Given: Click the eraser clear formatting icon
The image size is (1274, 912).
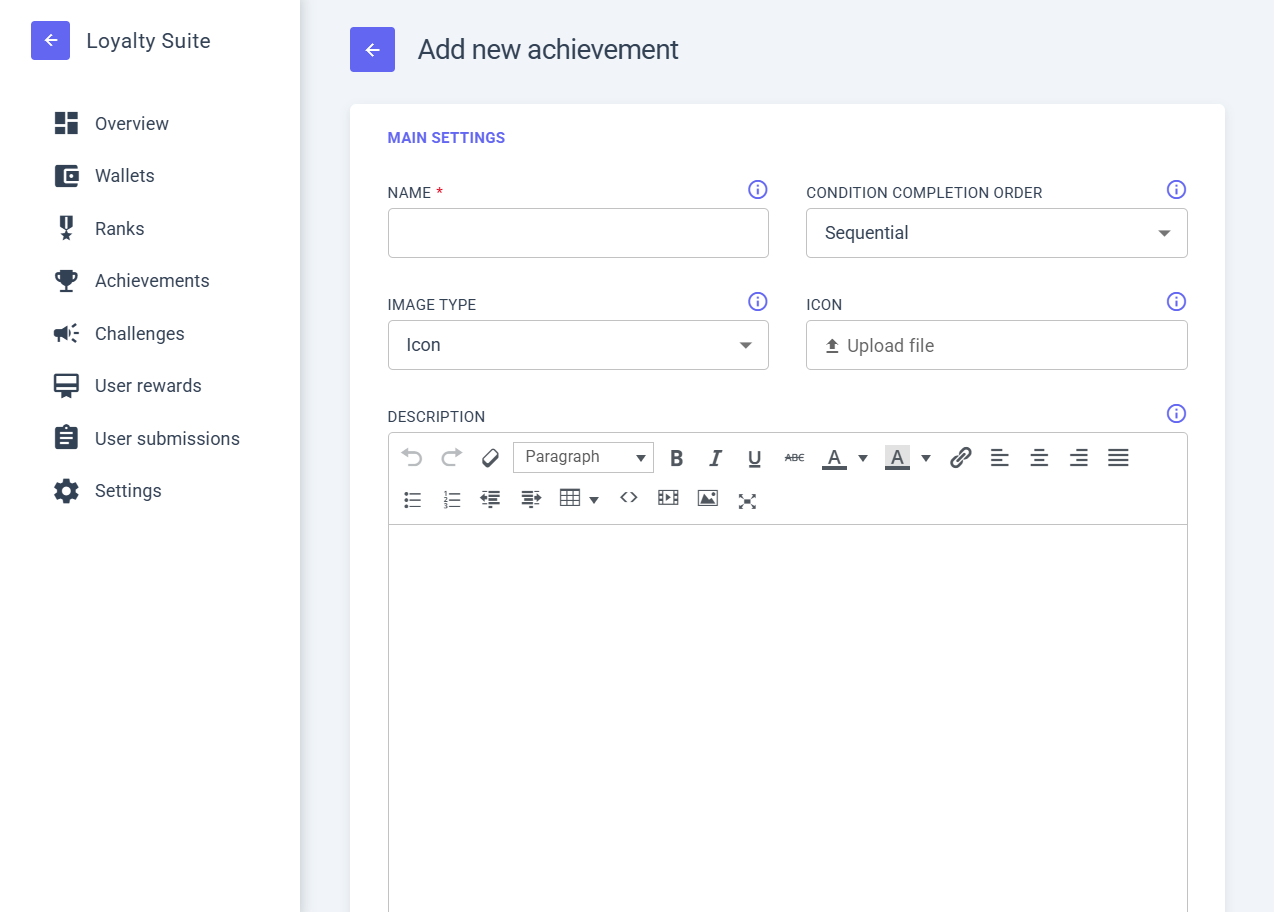Looking at the screenshot, I should point(490,457).
